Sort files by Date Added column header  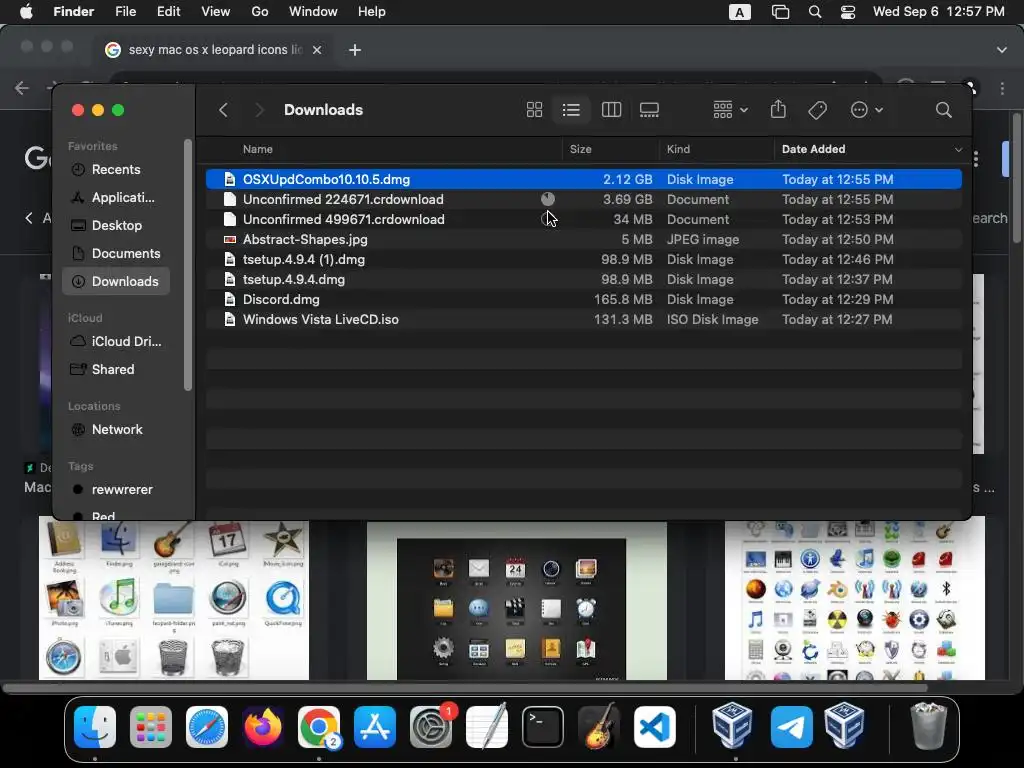(813, 149)
